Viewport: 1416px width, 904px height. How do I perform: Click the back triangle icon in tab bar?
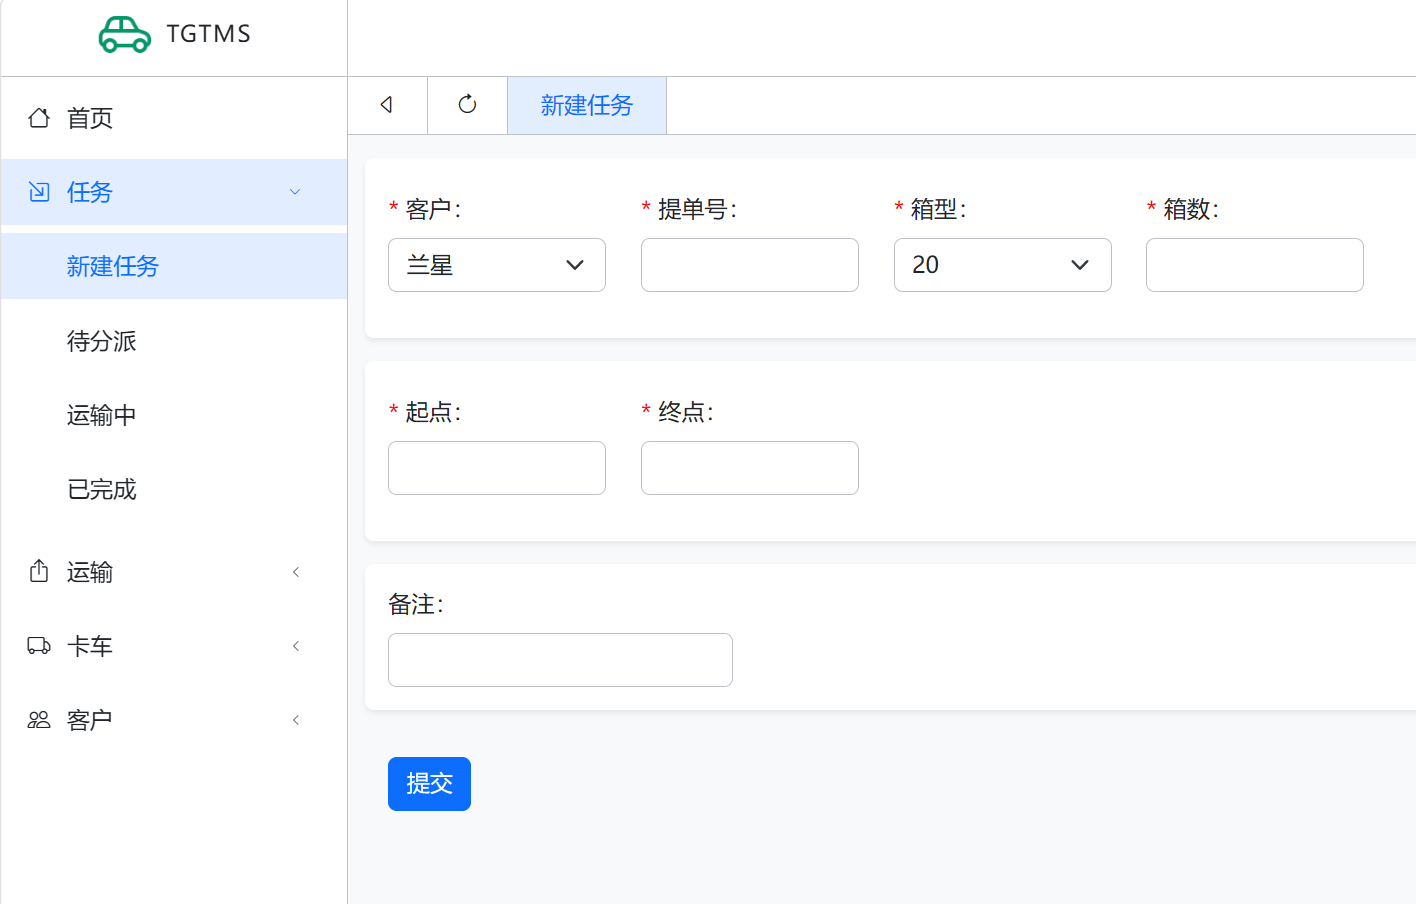pos(387,105)
